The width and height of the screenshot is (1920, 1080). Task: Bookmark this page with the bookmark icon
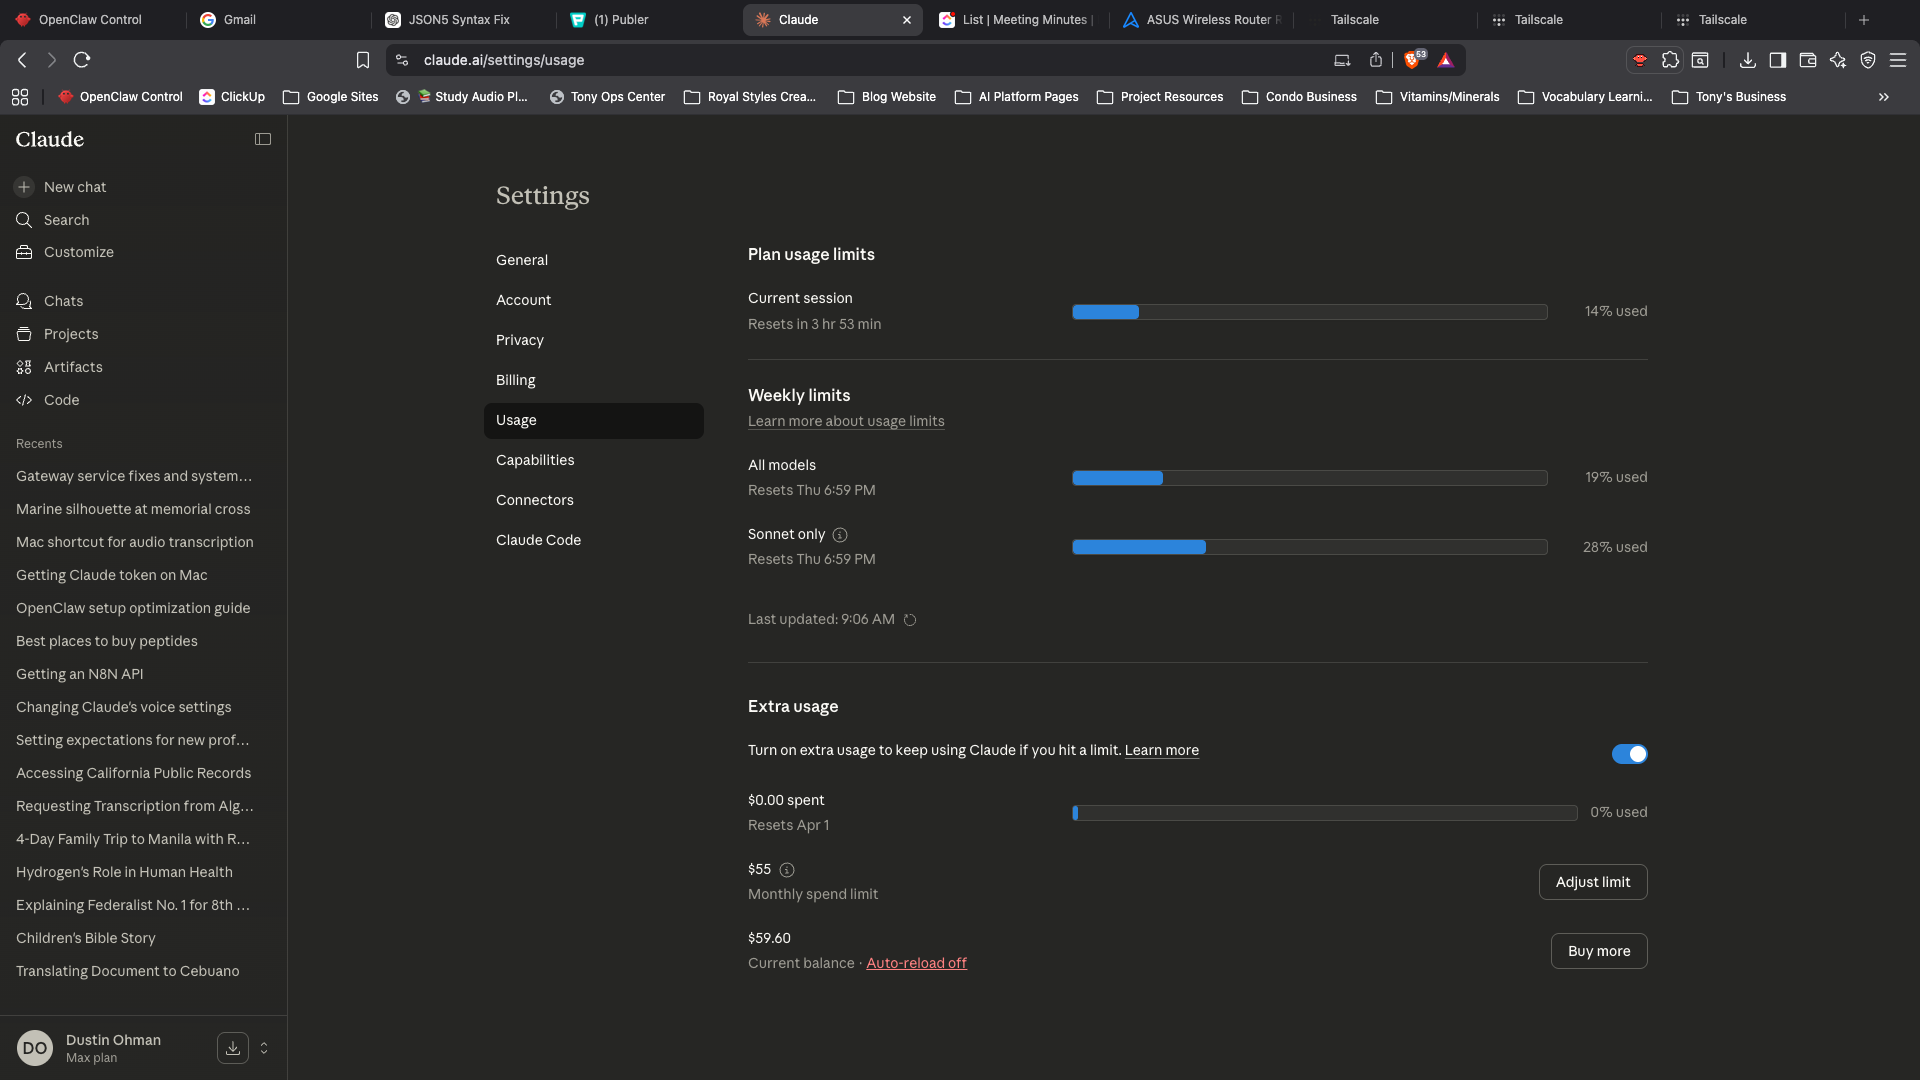pyautogui.click(x=363, y=60)
